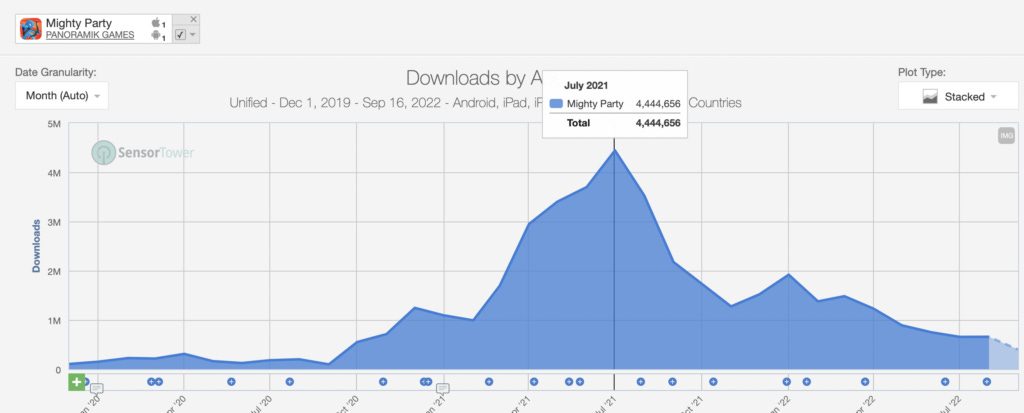Click the 3M label on the y-axis
This screenshot has height=413, width=1024.
(53, 222)
